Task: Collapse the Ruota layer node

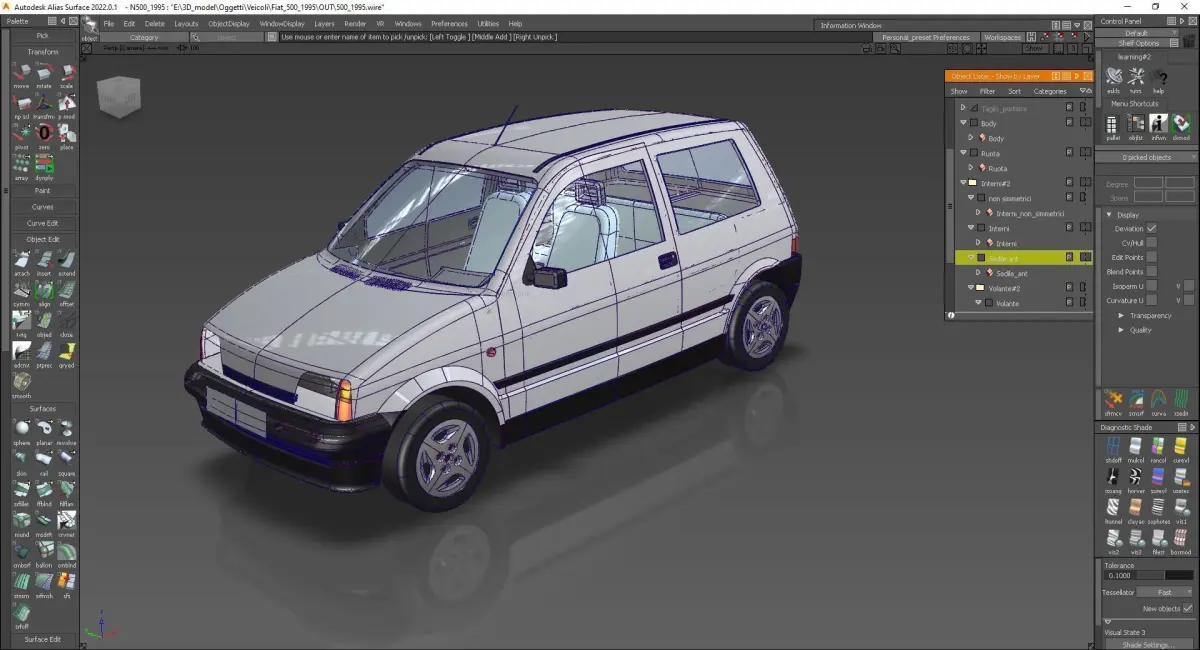Action: click(x=963, y=153)
